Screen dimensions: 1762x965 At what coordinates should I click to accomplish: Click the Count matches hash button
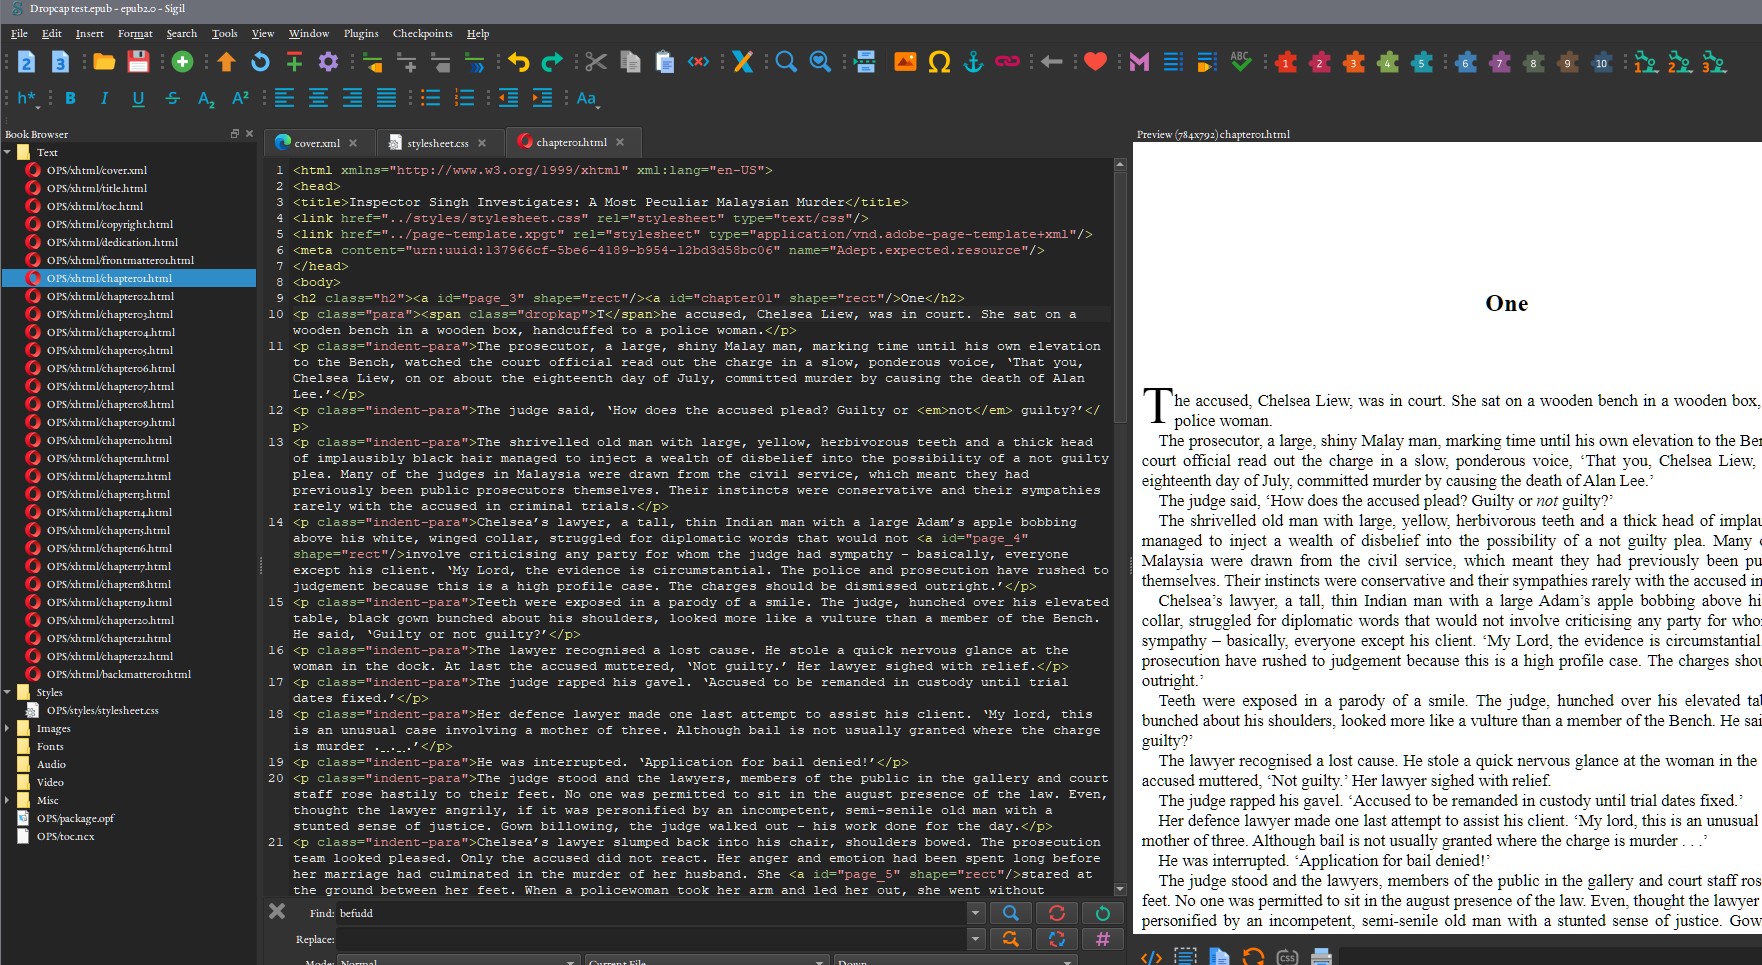(1103, 939)
